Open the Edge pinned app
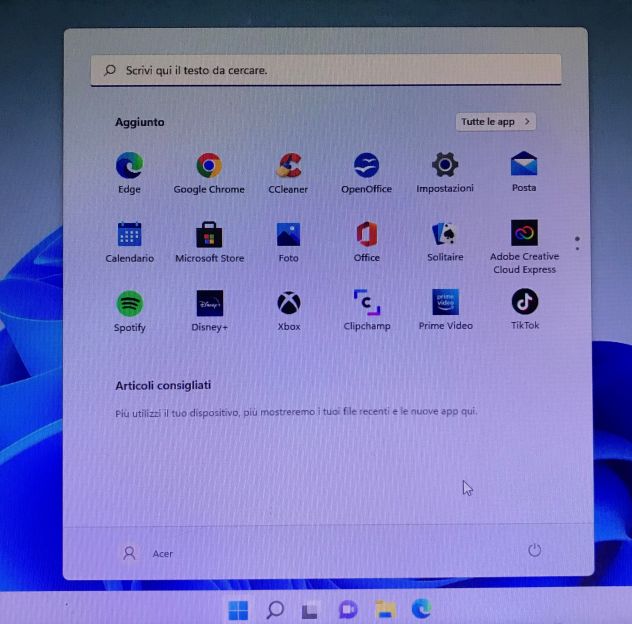632x624 pixels. click(129, 173)
